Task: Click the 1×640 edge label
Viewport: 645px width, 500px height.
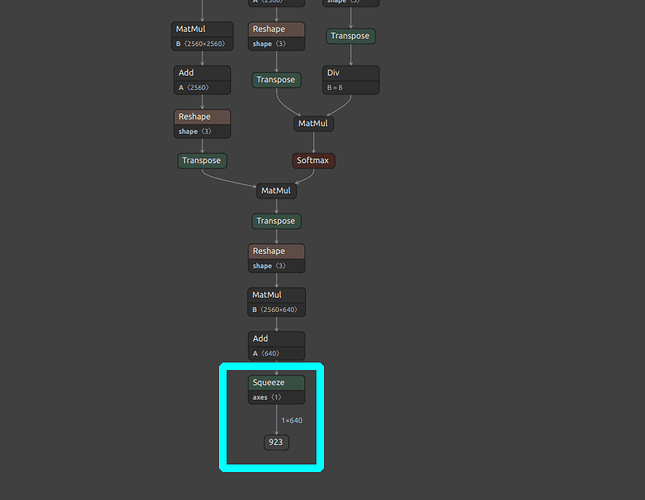Action: point(291,420)
